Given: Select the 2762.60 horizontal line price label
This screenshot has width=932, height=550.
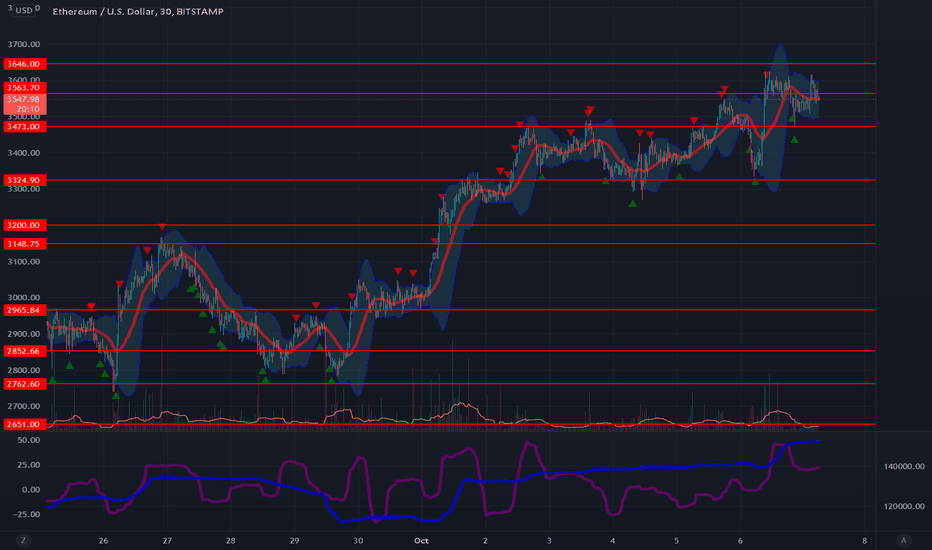Looking at the screenshot, I should pyautogui.click(x=24, y=384).
